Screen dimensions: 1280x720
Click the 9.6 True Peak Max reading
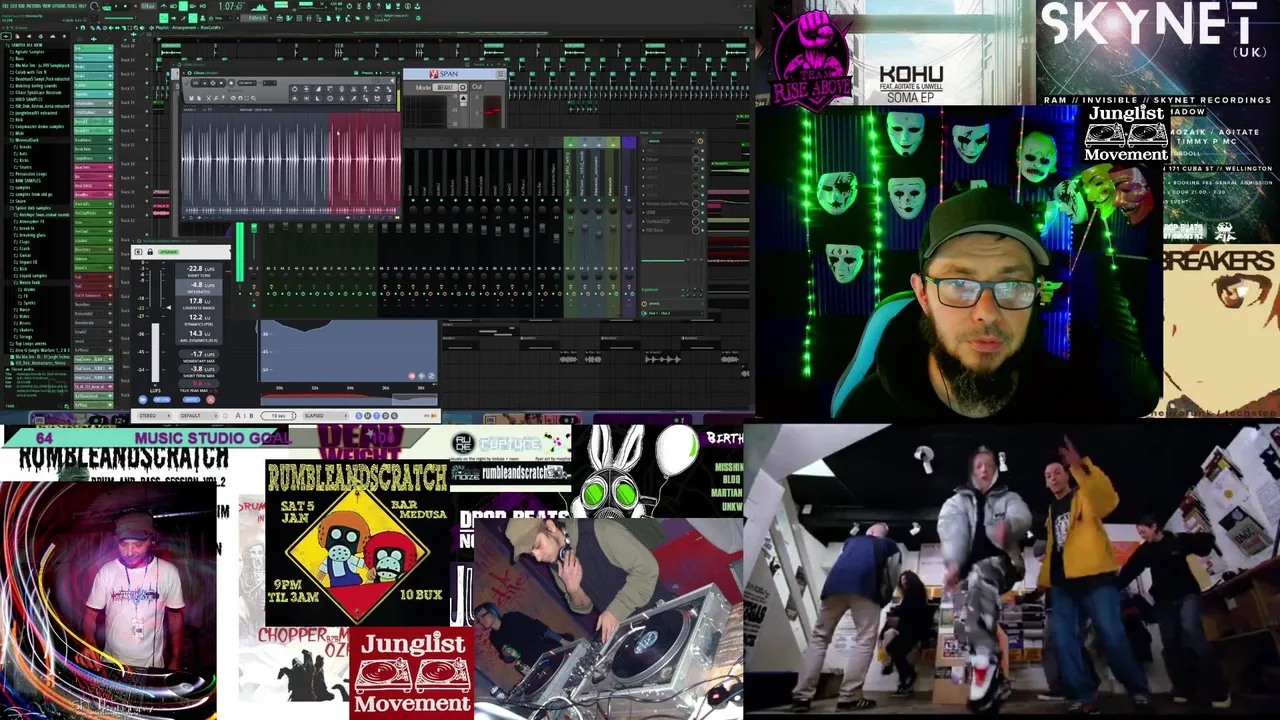coord(199,383)
